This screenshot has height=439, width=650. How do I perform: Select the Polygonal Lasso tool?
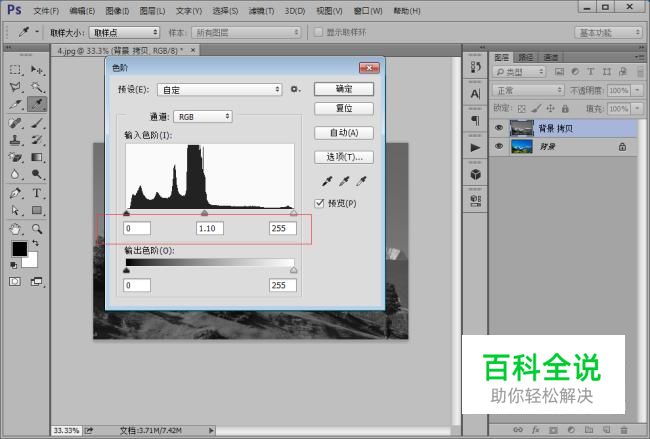click(15, 87)
